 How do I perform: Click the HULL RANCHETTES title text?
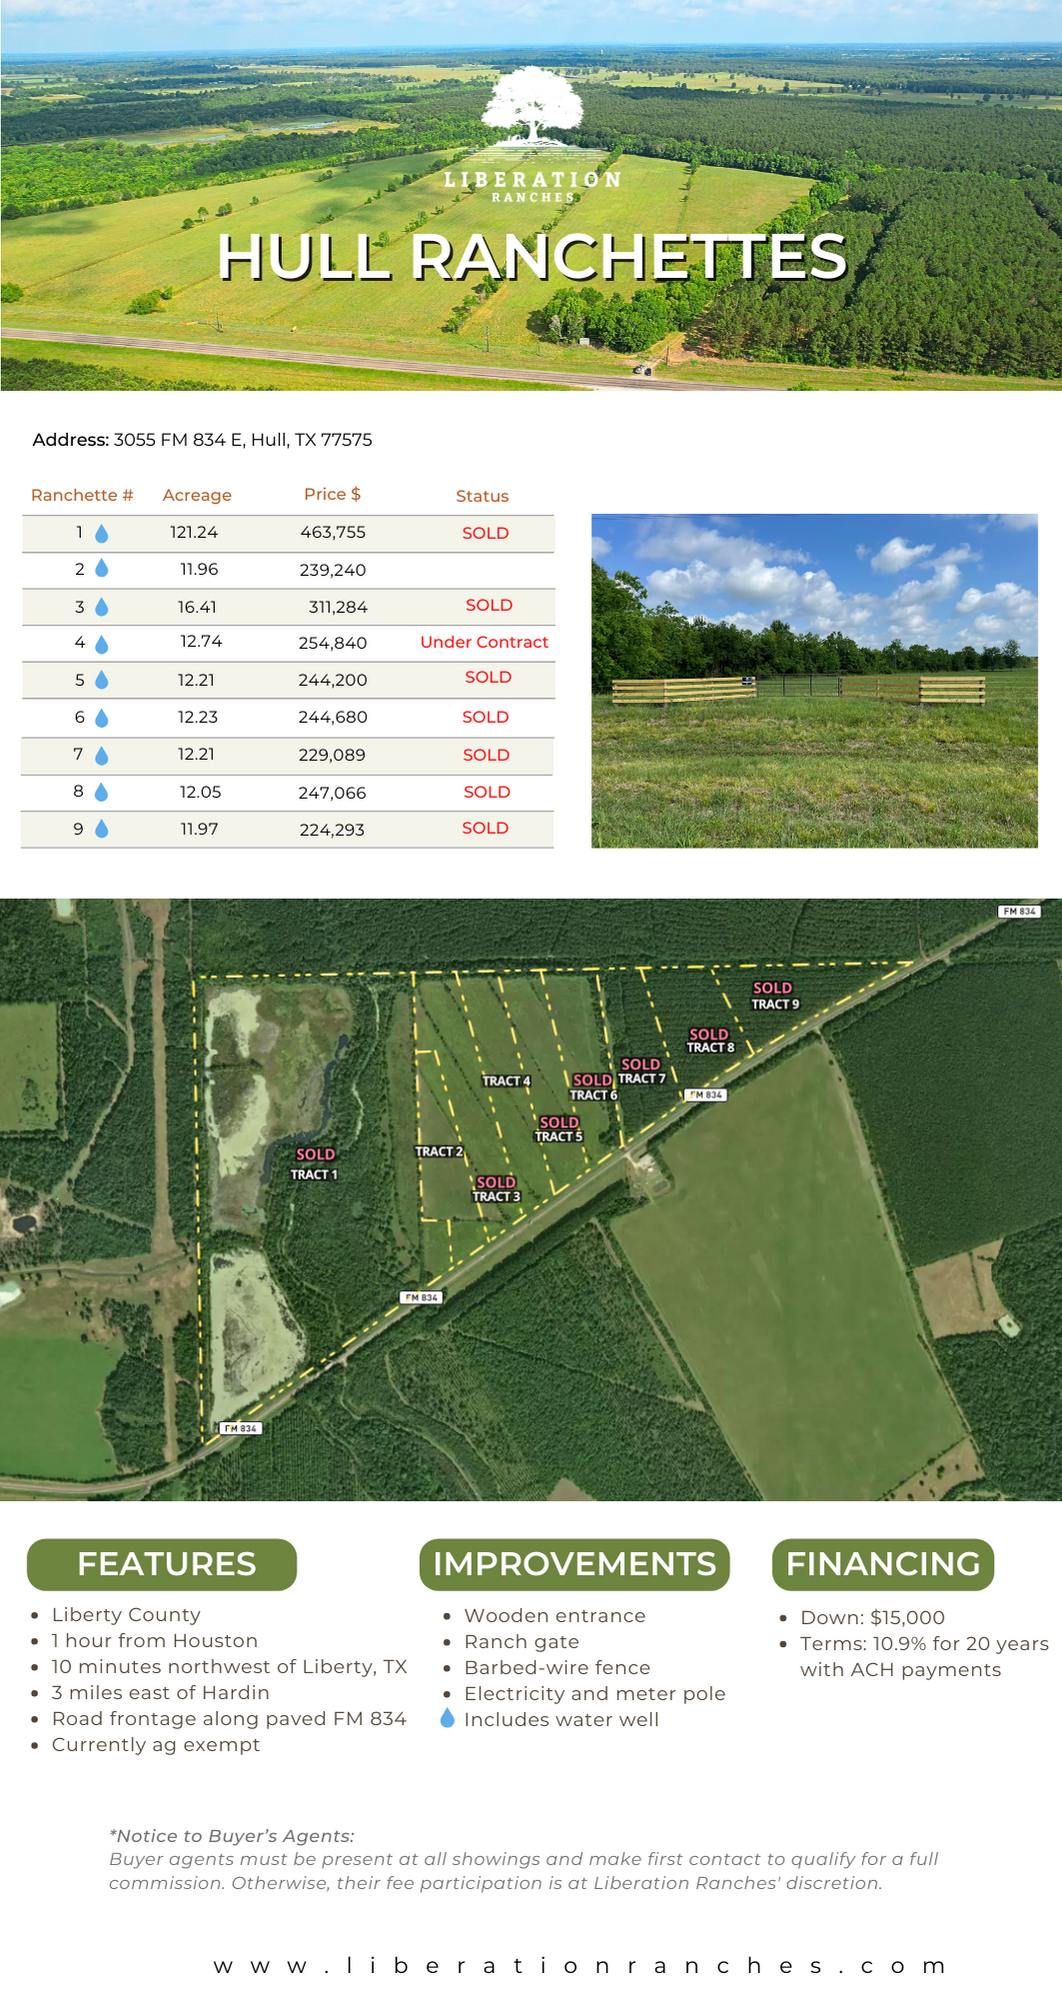coord(532,257)
